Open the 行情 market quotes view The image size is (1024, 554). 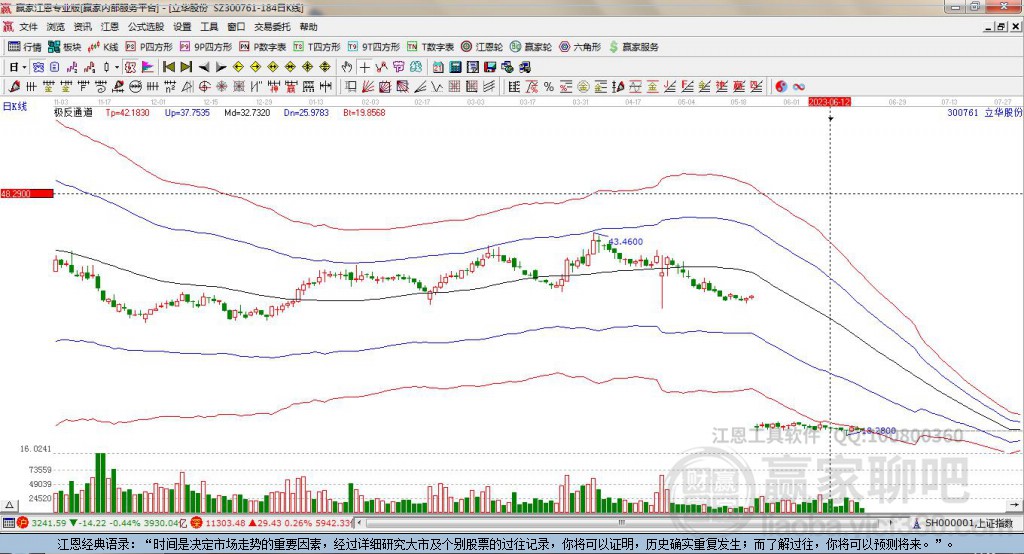click(25, 47)
